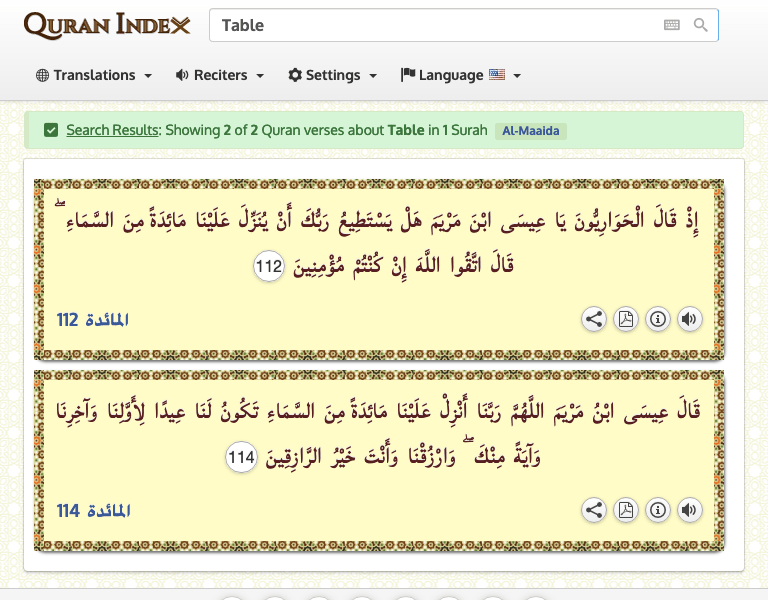Expand the Translations dropdown
The height and width of the screenshot is (600, 768).
click(x=94, y=75)
